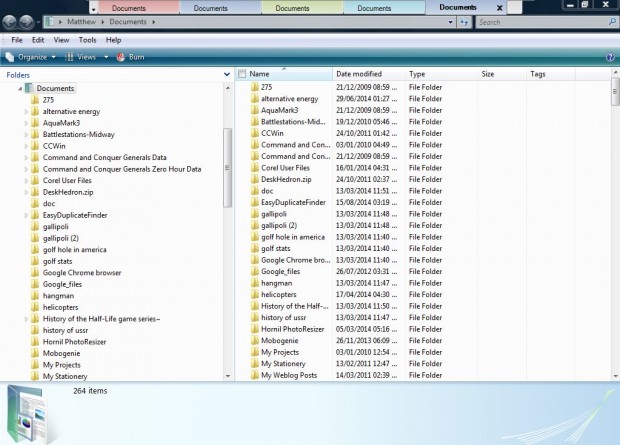
Task: Select Command and Conquer Generals Zero Hour Data
Action: click(x=122, y=169)
